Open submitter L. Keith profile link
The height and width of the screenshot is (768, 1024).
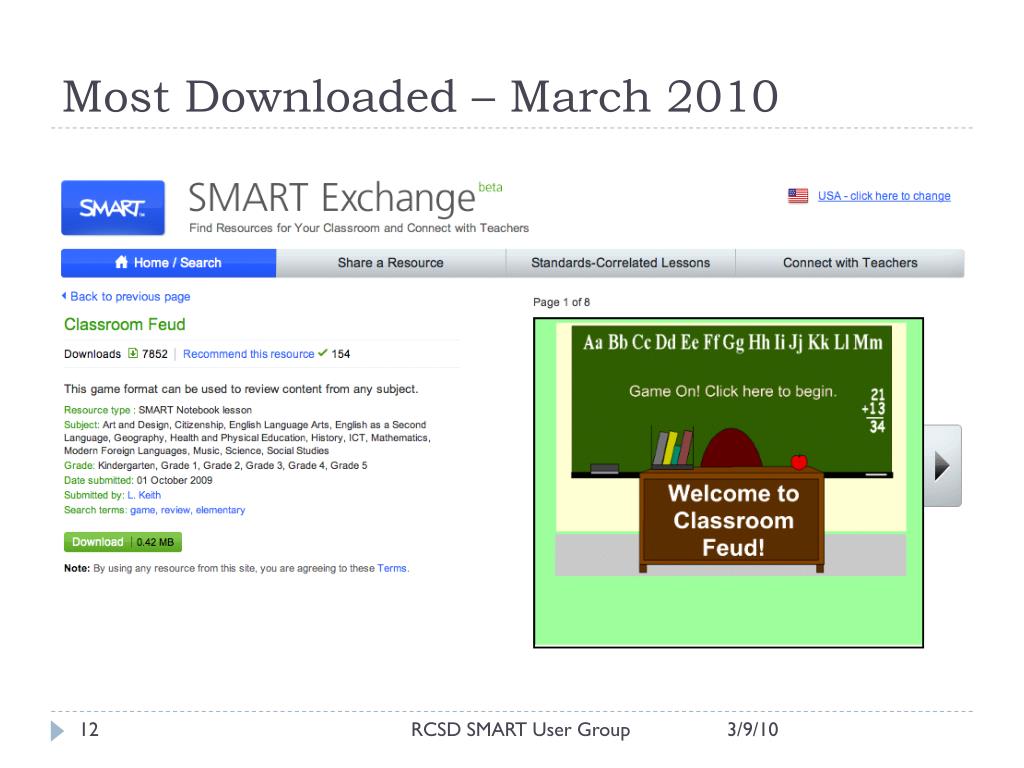144,495
